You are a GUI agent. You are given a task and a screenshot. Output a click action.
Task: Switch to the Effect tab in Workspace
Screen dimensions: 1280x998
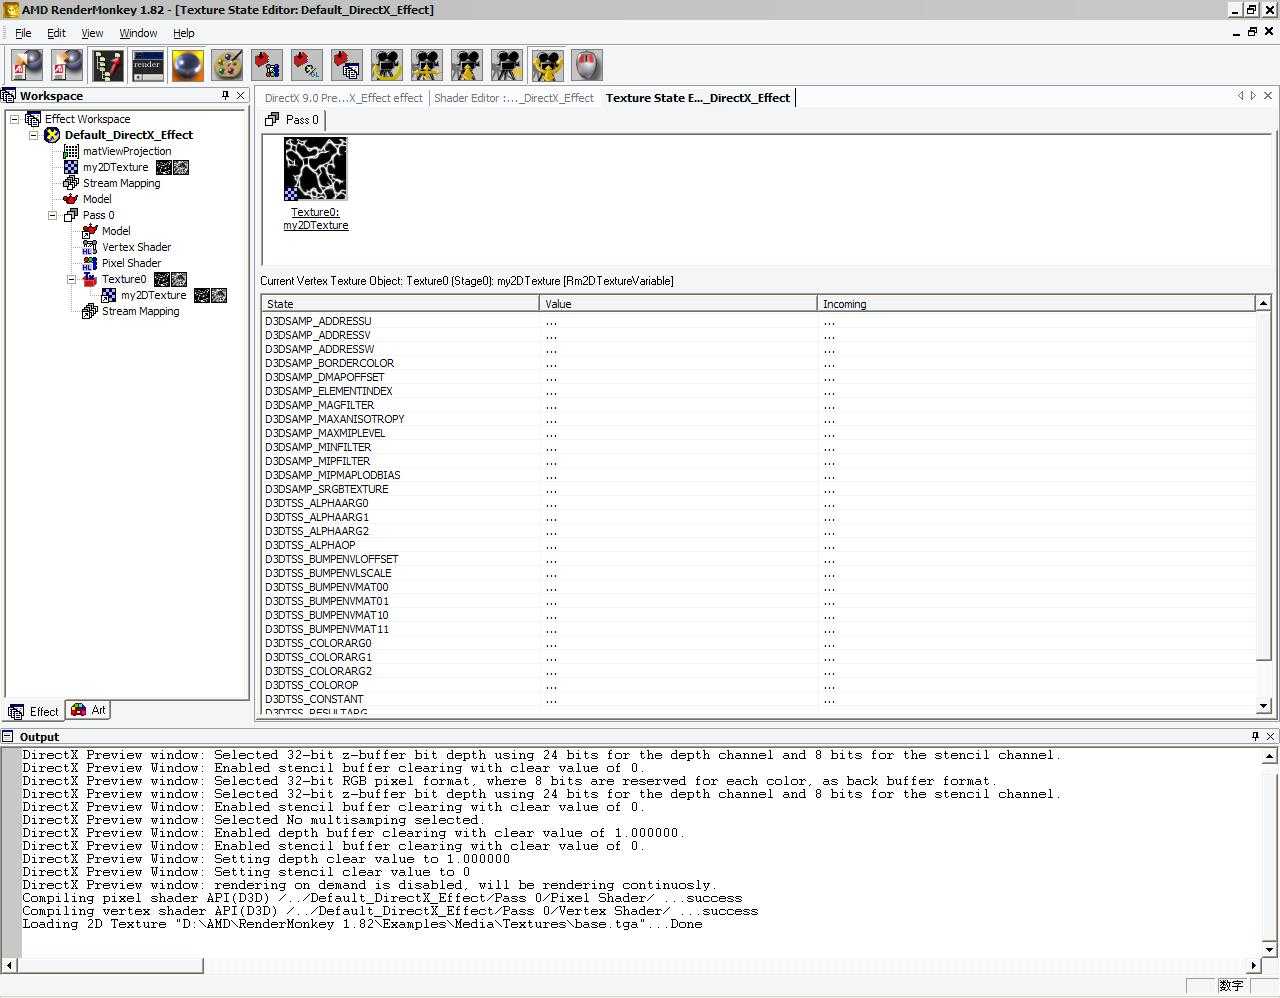(x=34, y=711)
